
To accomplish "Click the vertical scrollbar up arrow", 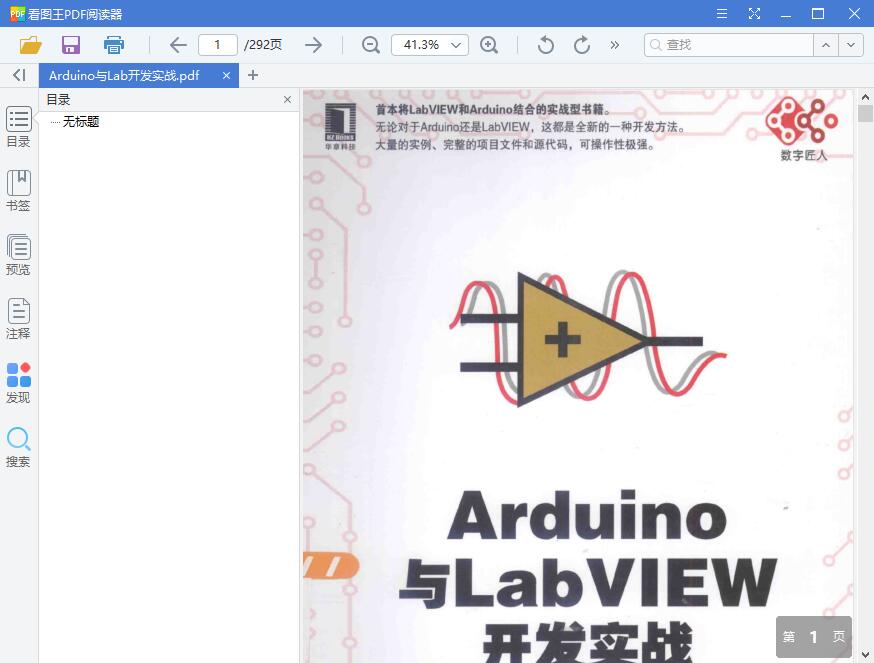I will (865, 97).
